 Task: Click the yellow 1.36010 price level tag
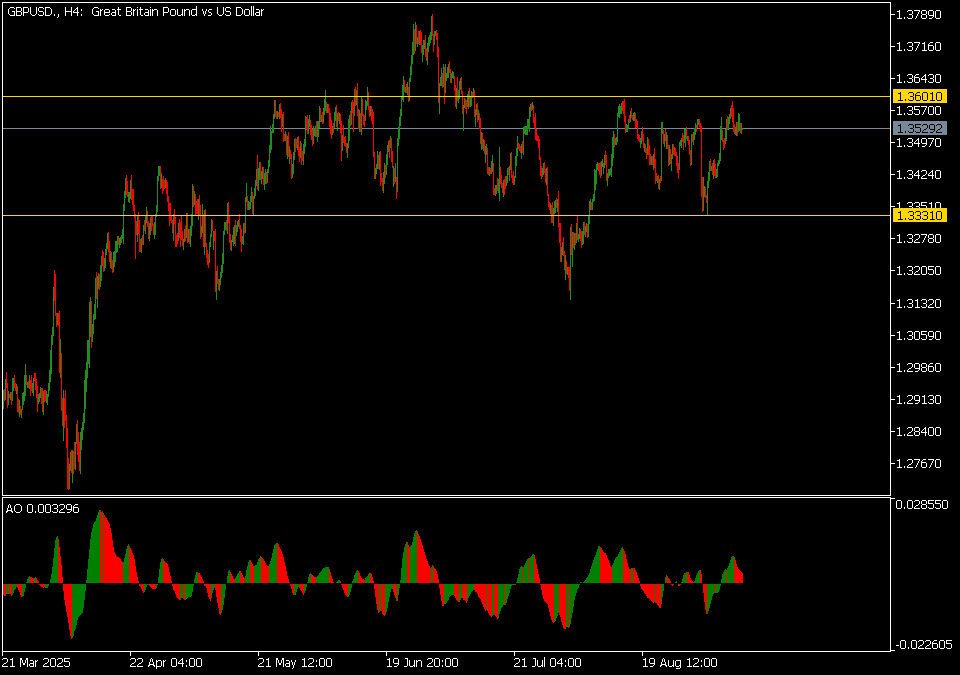pos(920,96)
